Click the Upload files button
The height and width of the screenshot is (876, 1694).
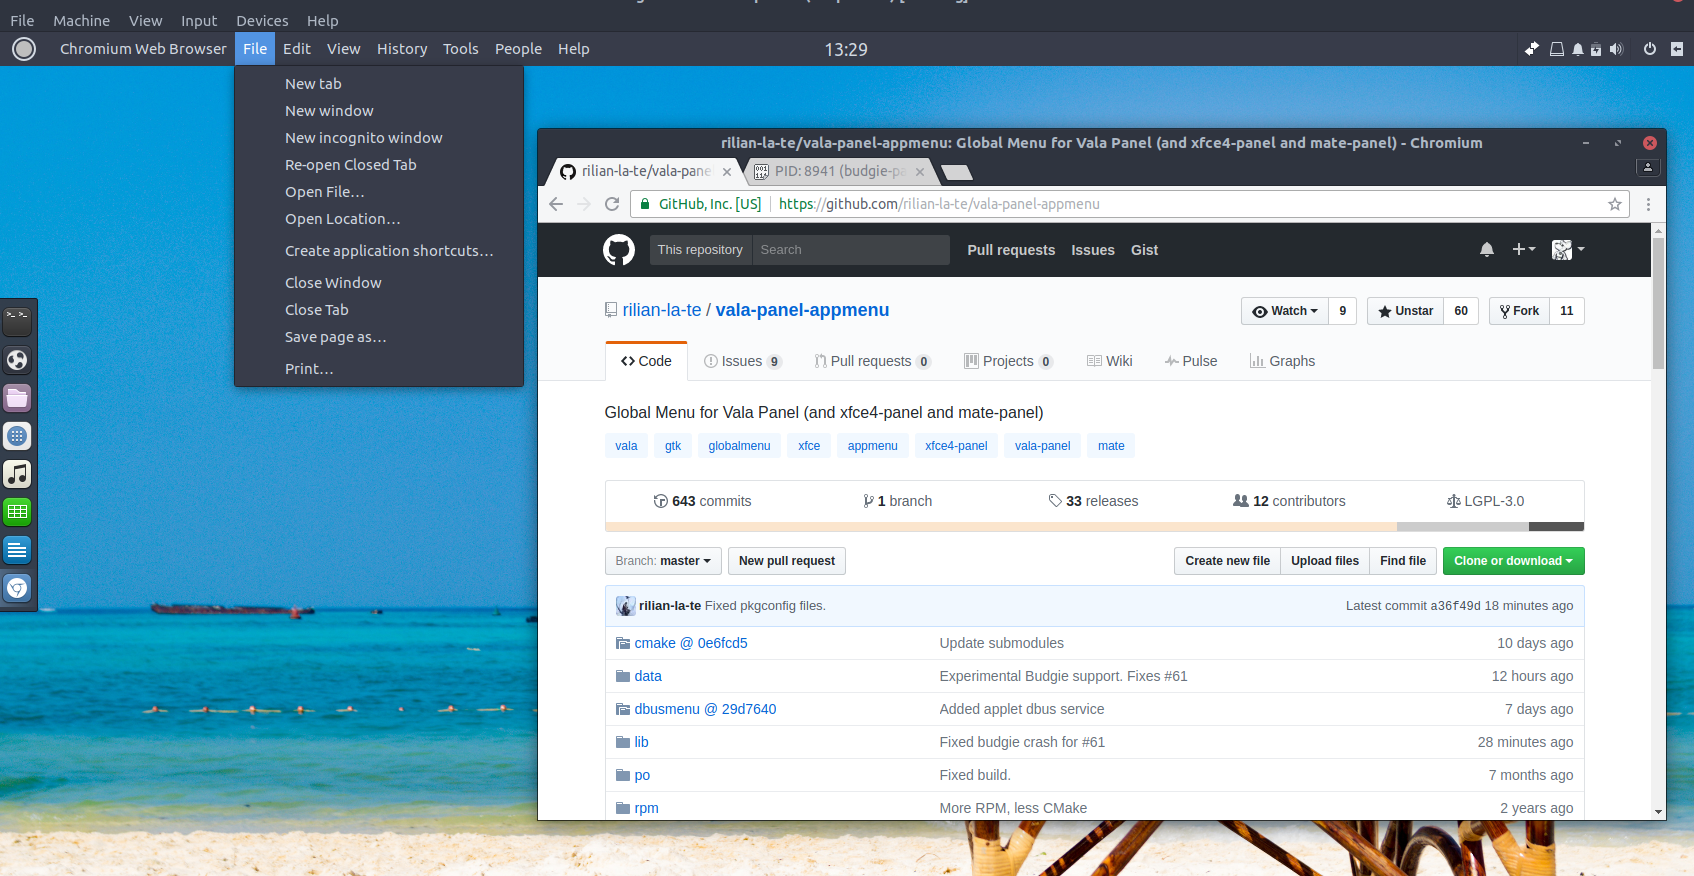click(1325, 561)
